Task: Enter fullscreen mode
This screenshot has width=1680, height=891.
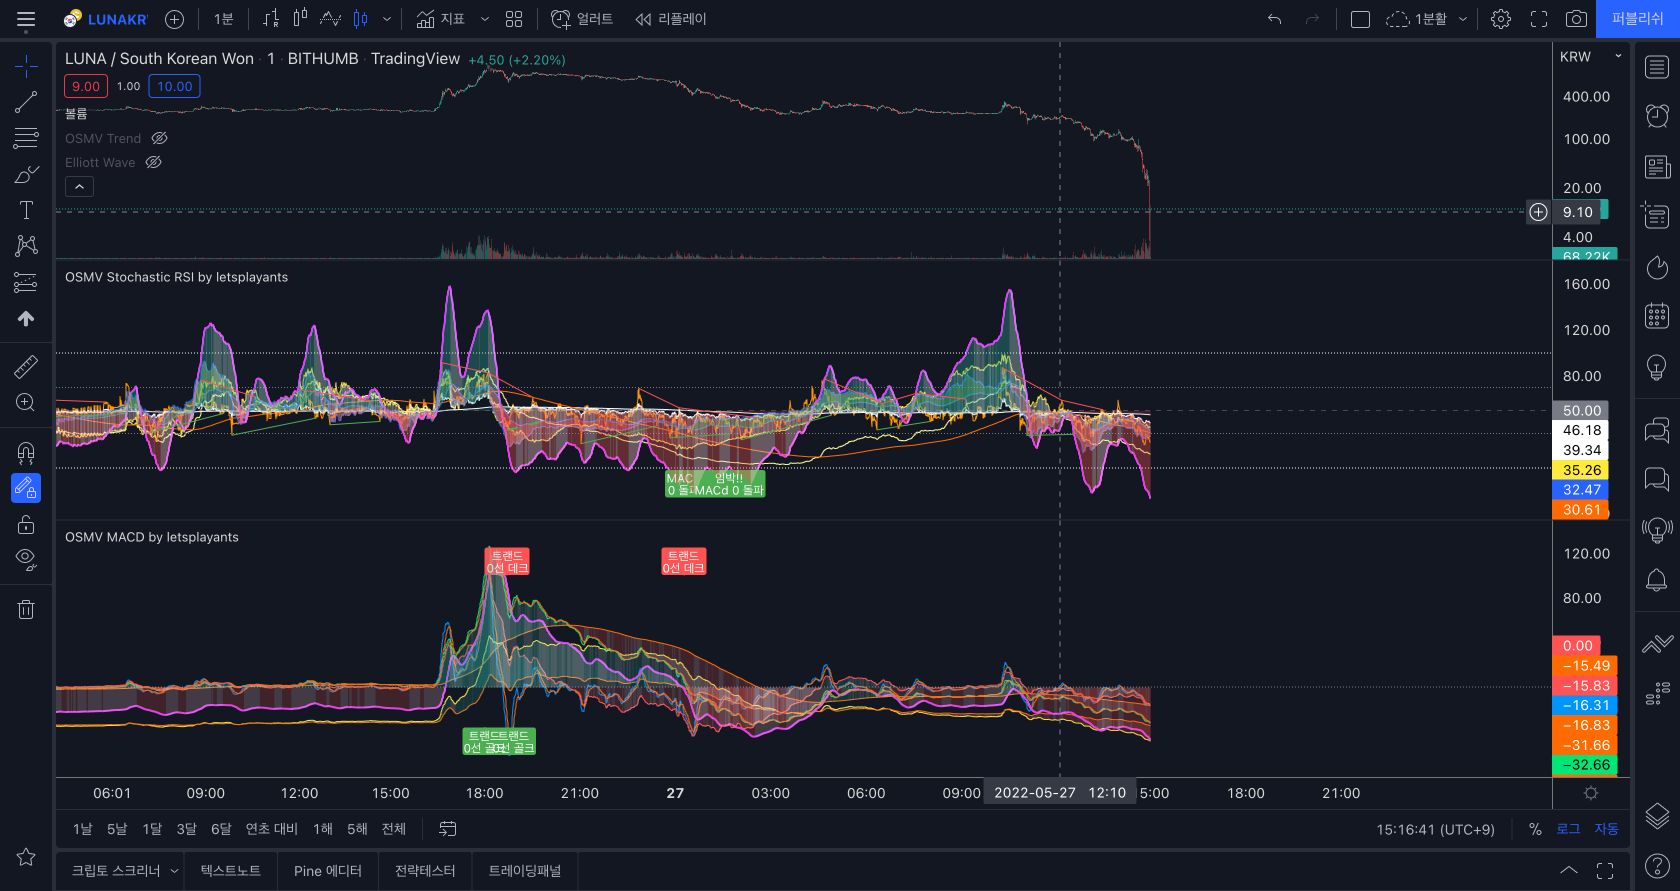Action: click(x=1539, y=19)
